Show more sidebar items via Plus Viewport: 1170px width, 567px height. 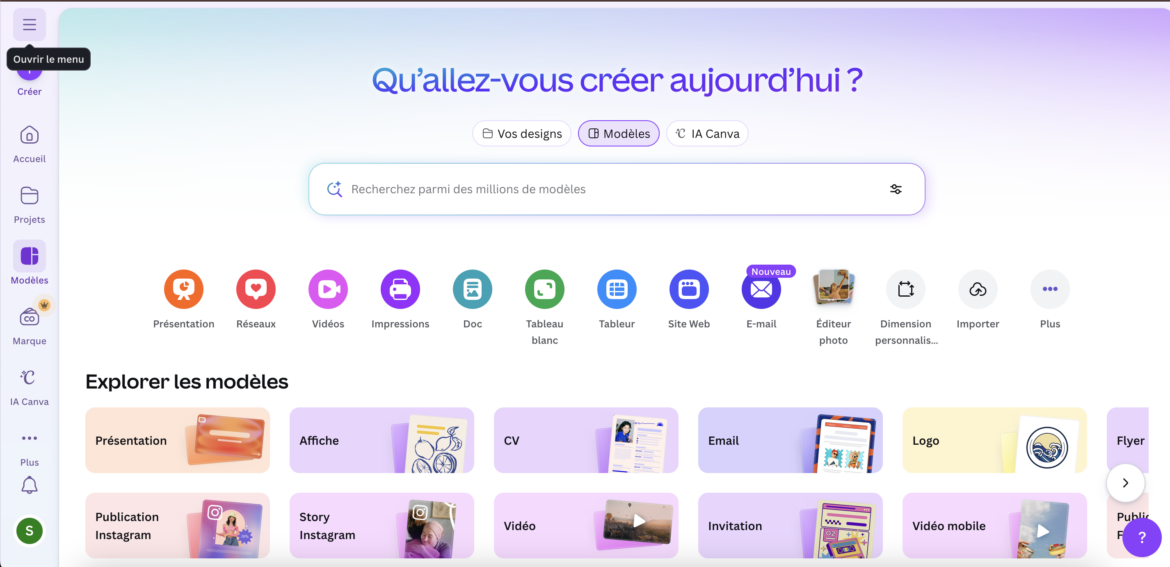pyautogui.click(x=29, y=439)
